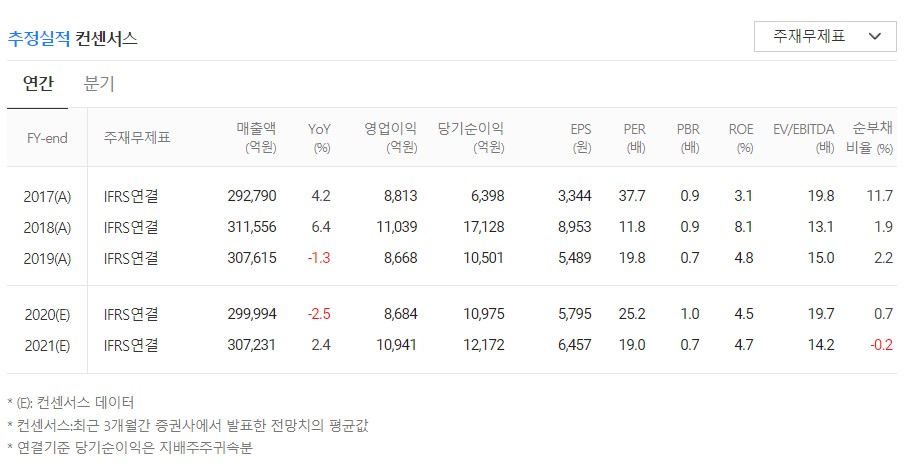Screen dimensions: 909x475
Task: Select the FY-end column header
Action: pyautogui.click(x=47, y=138)
